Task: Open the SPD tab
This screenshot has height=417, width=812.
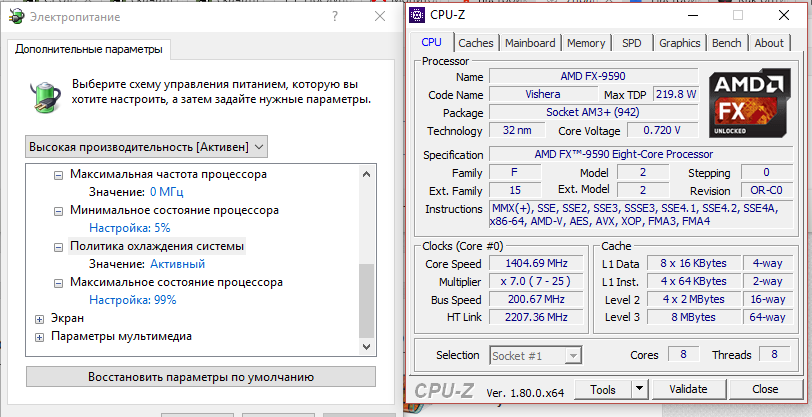Action: click(631, 43)
